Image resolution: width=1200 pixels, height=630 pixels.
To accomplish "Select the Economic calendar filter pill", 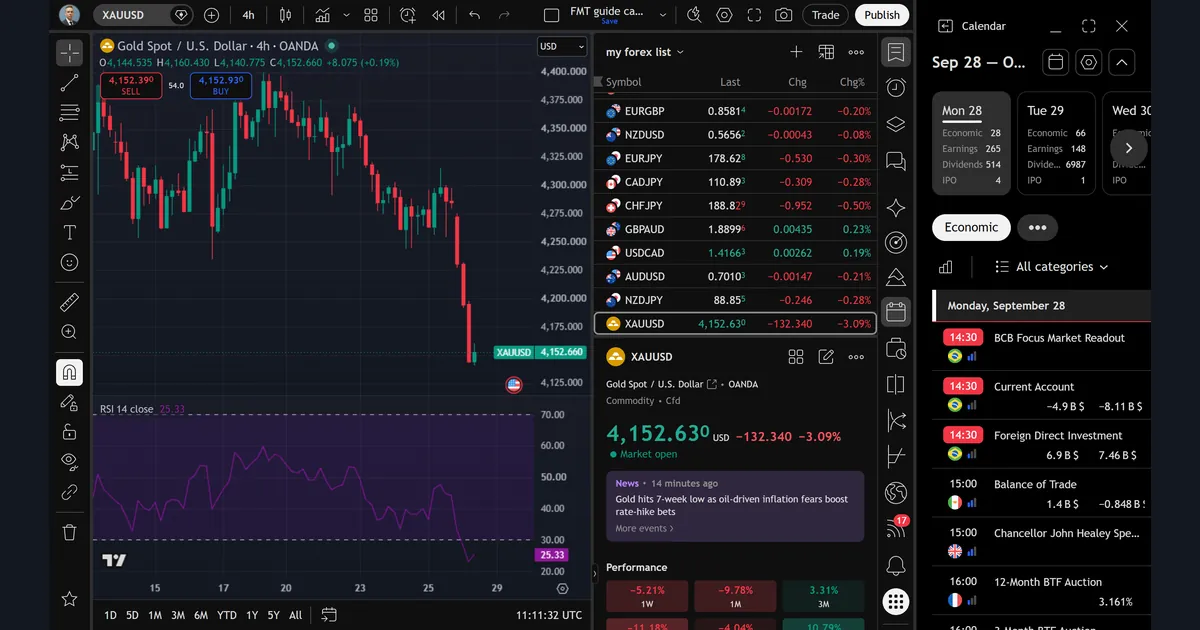I will pos(971,227).
